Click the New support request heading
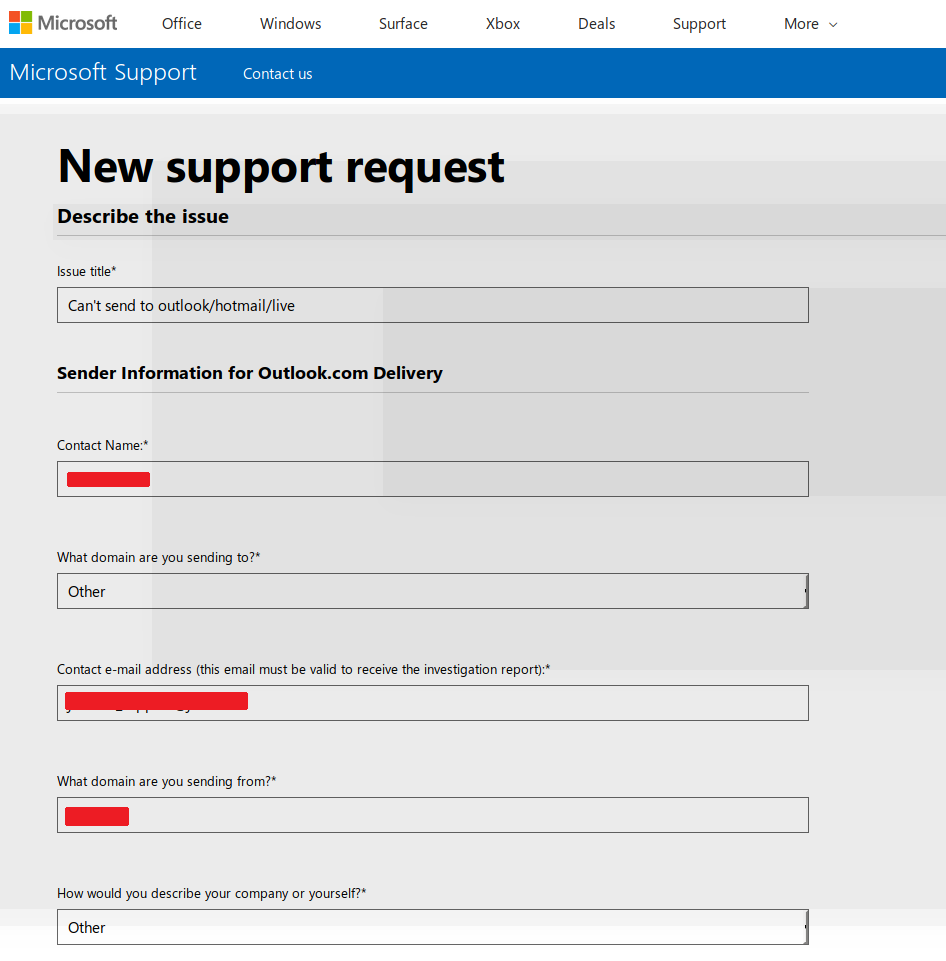Screen dimensions: 946x961 281,167
